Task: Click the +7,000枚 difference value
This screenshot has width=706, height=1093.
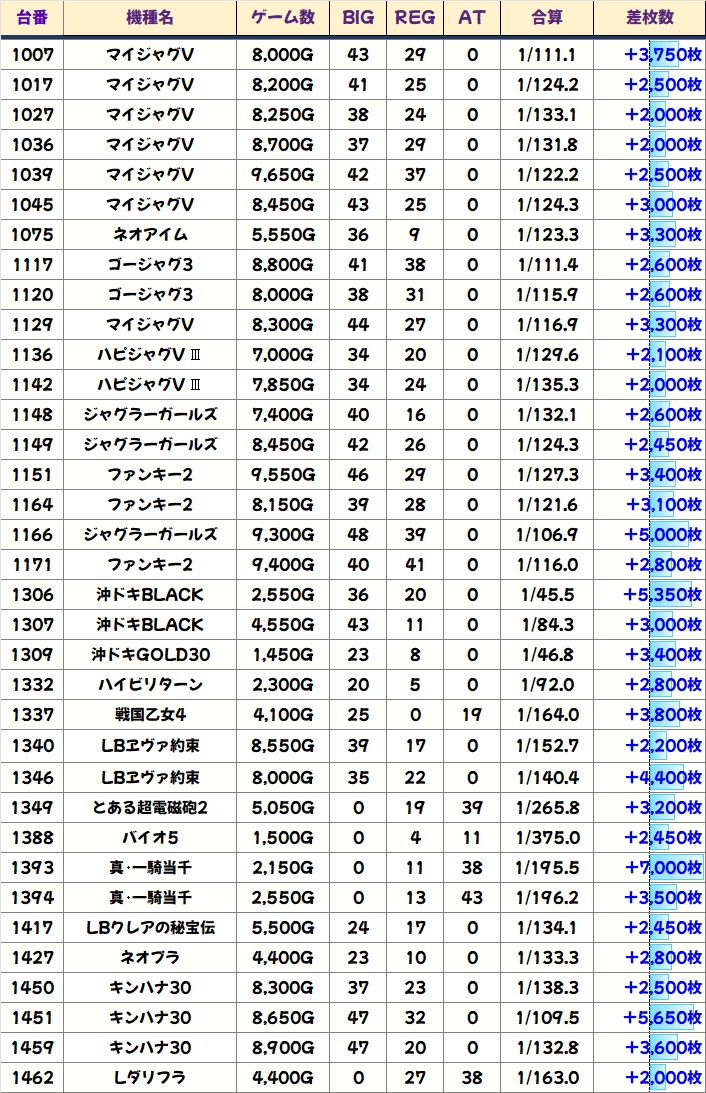Action: 663,867
